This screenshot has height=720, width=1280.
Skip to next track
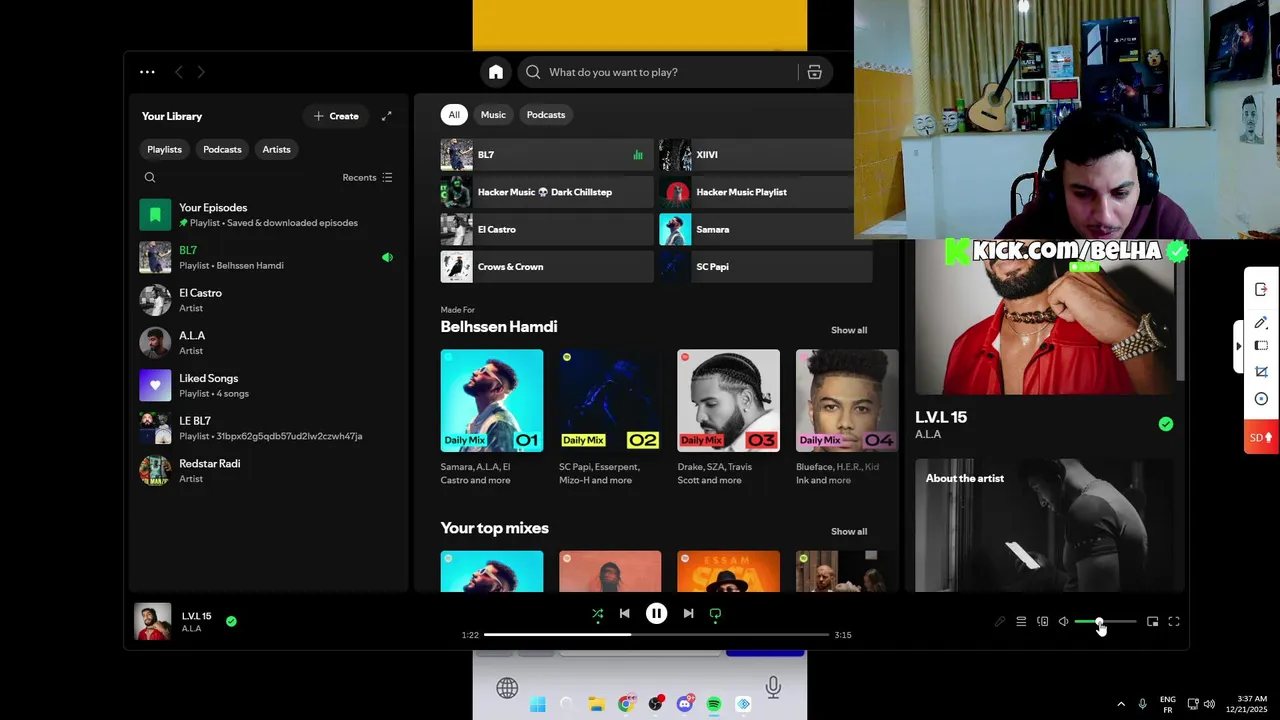pyautogui.click(x=688, y=614)
